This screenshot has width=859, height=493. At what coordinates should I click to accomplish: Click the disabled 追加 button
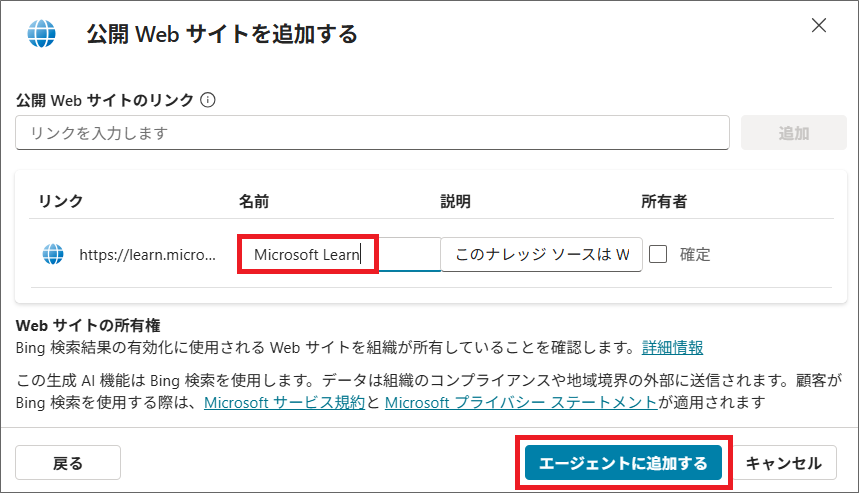(x=794, y=133)
